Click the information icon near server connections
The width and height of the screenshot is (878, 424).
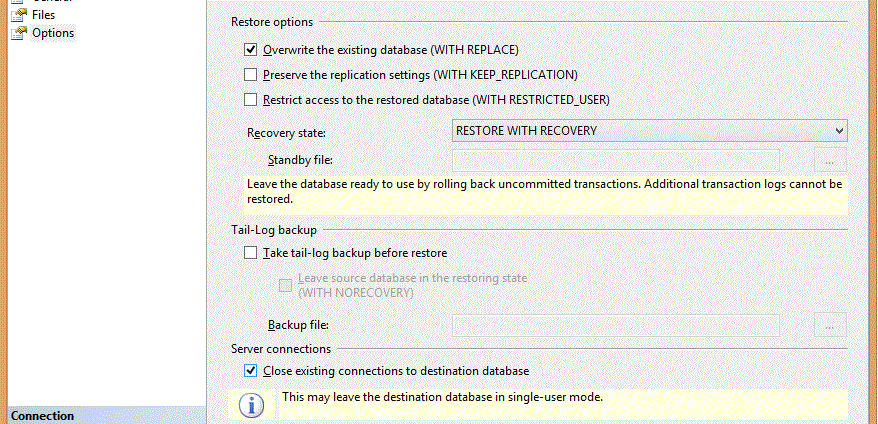[x=255, y=404]
